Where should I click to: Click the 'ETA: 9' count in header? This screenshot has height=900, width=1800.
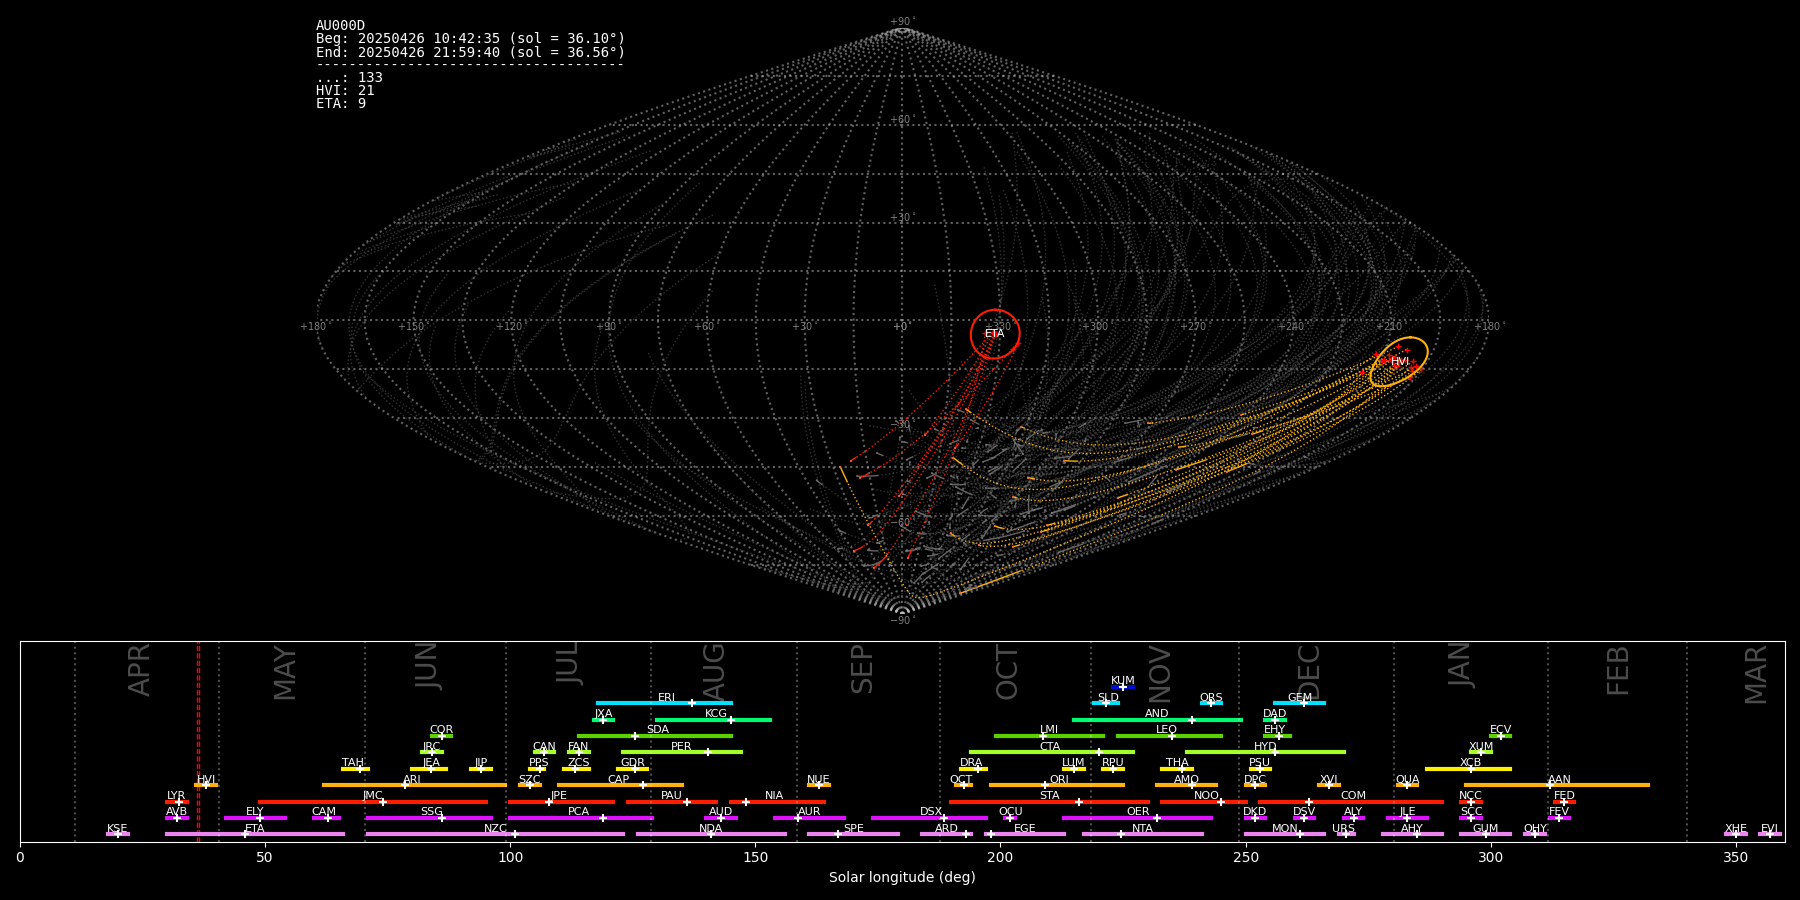click(x=341, y=104)
